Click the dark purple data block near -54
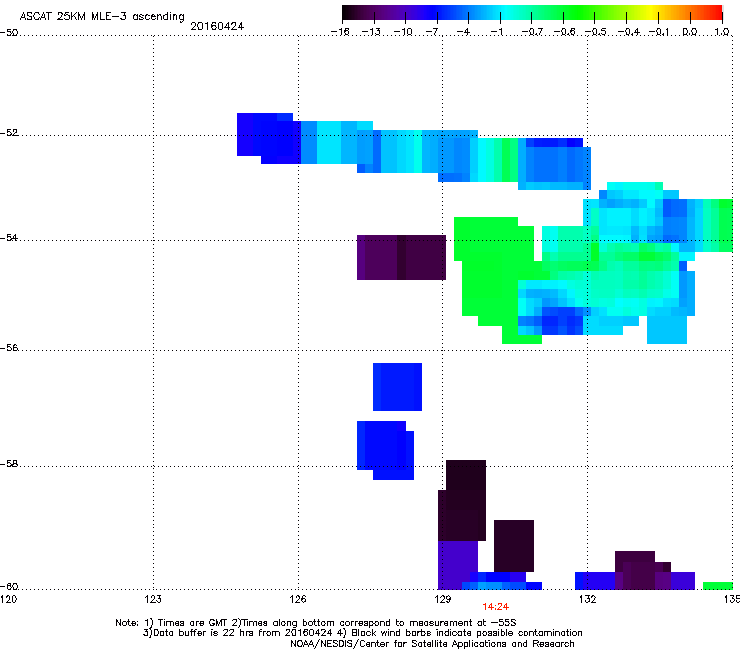The height and width of the screenshot is (650, 740). [401, 257]
